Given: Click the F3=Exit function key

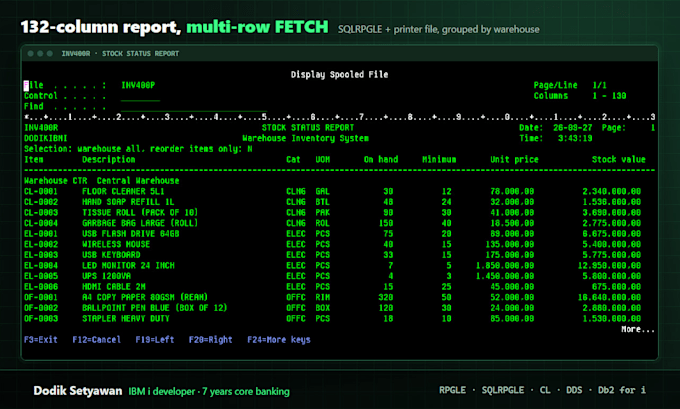Looking at the screenshot, I should click(x=41, y=340).
